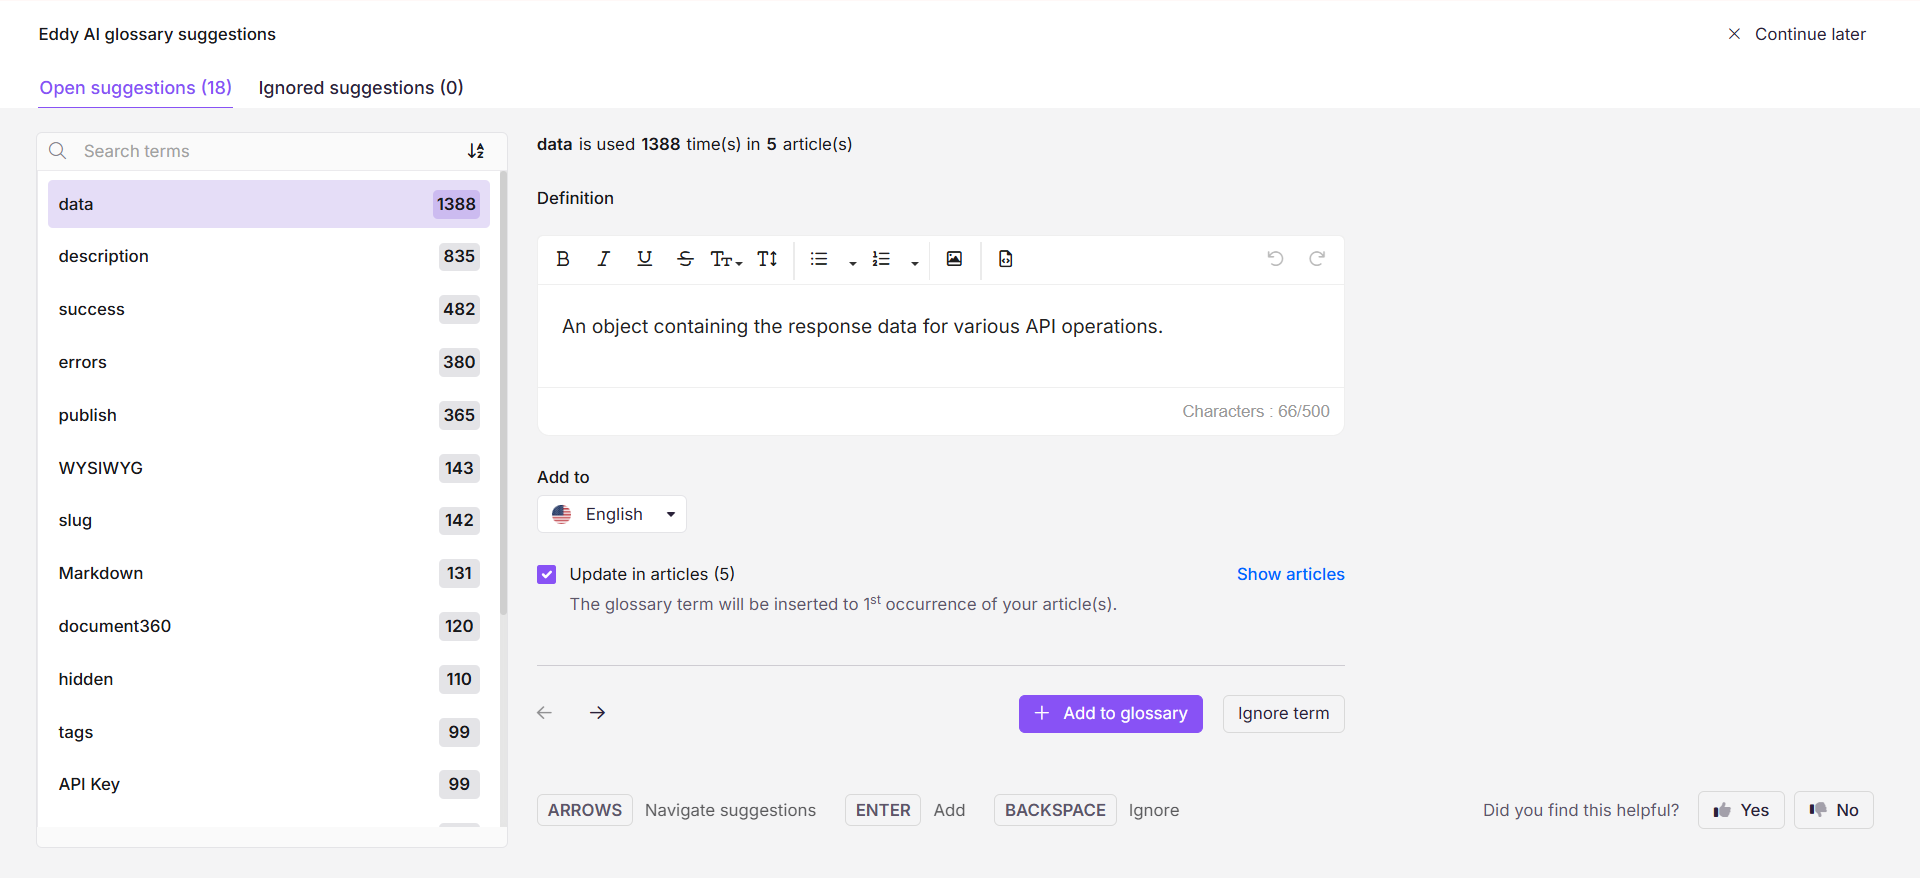The height and width of the screenshot is (878, 1920).
Task: Underline the selected definition text
Action: click(645, 259)
